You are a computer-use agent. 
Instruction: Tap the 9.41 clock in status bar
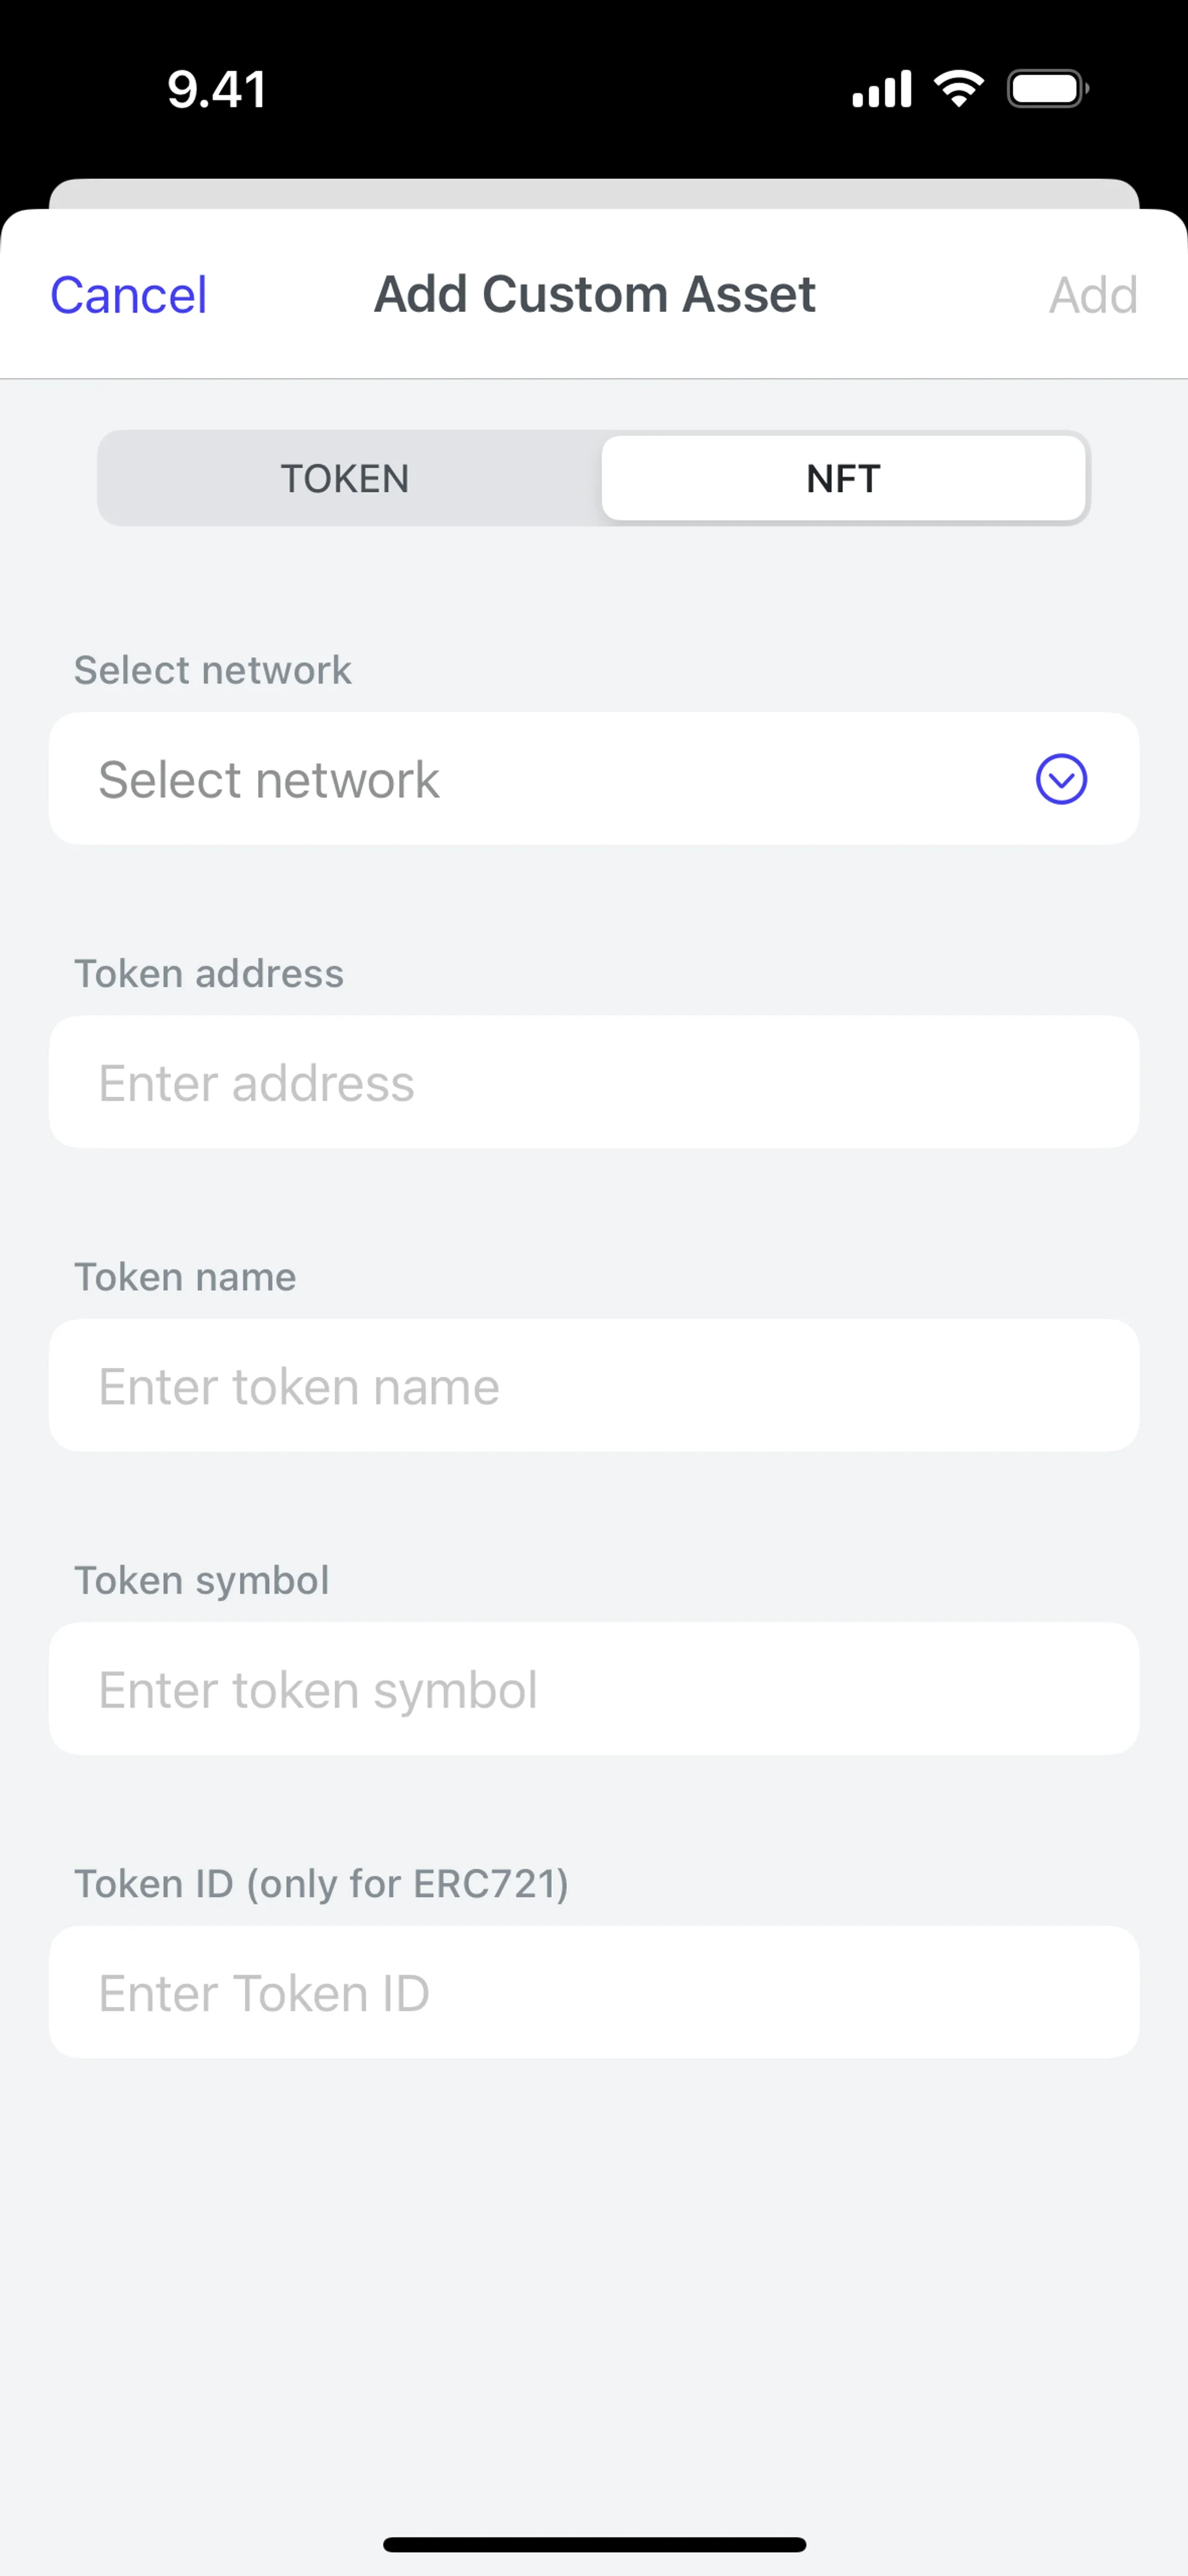point(217,89)
